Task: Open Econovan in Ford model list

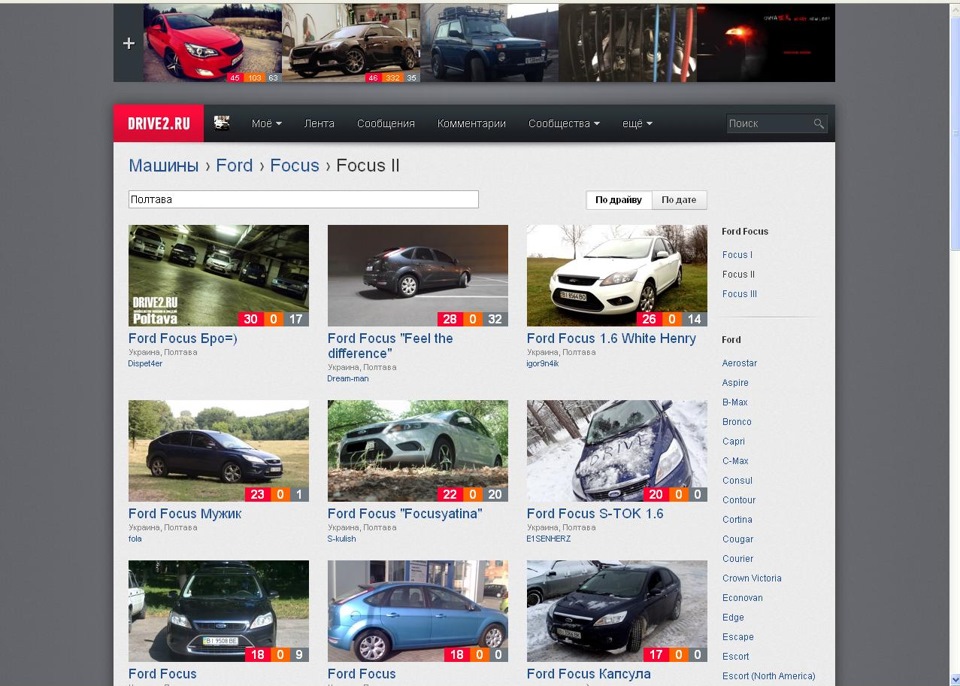Action: tap(743, 598)
